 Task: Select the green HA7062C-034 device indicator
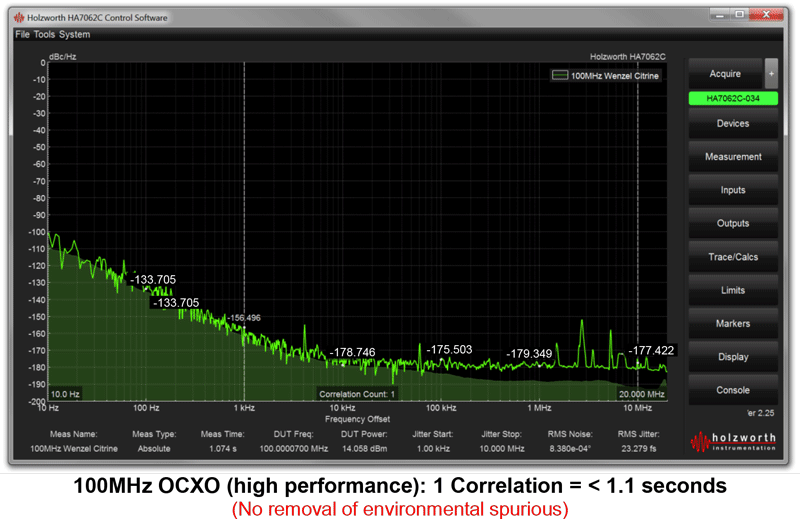pyautogui.click(x=733, y=98)
